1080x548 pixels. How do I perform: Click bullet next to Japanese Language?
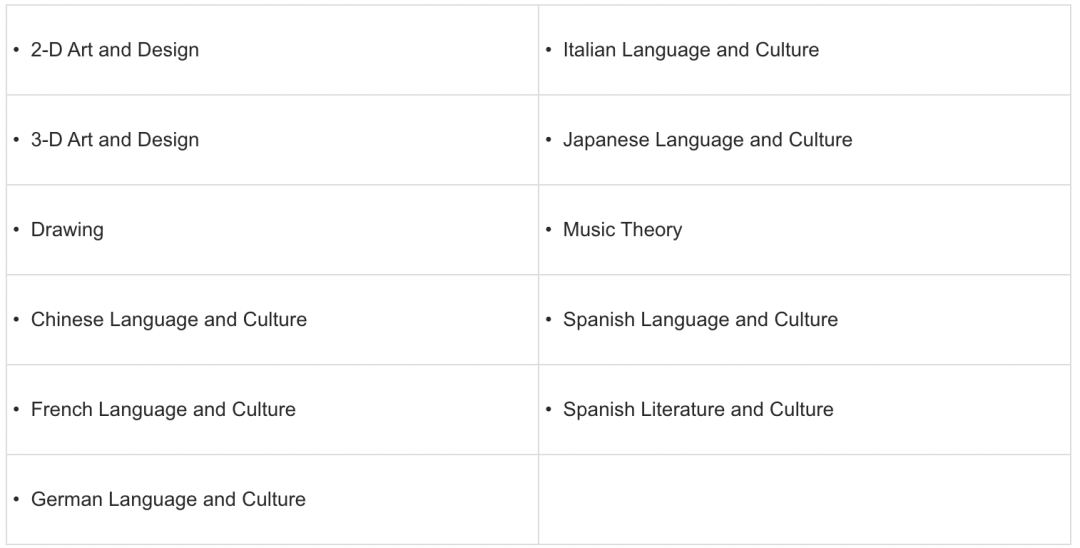549,139
